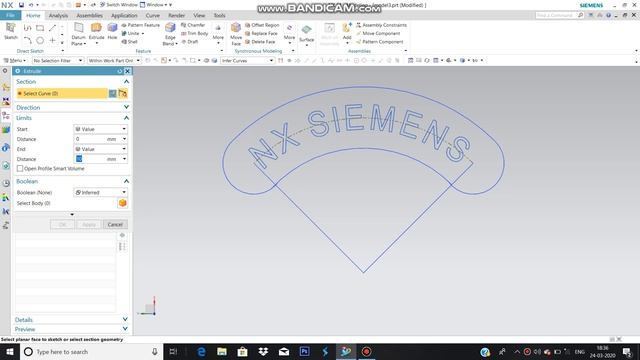Image resolution: width=640 pixels, height=360 pixels.
Task: Open the Unite dropdown arrow
Action: pyautogui.click(x=142, y=33)
